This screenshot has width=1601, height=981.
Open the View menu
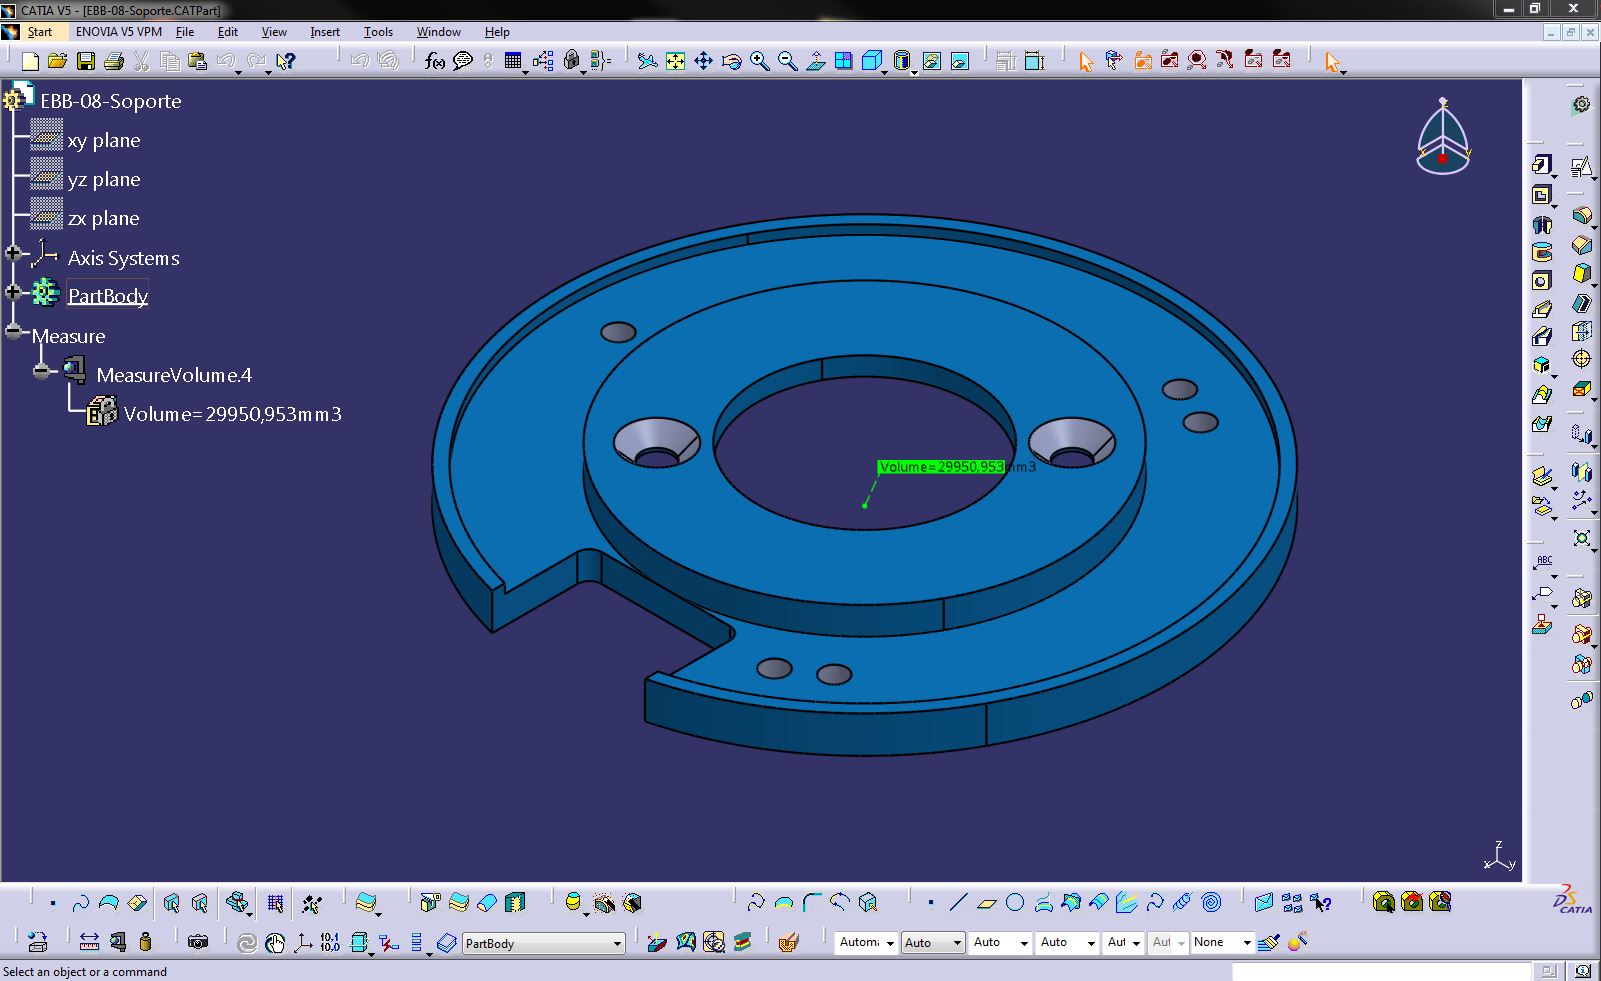(x=274, y=32)
